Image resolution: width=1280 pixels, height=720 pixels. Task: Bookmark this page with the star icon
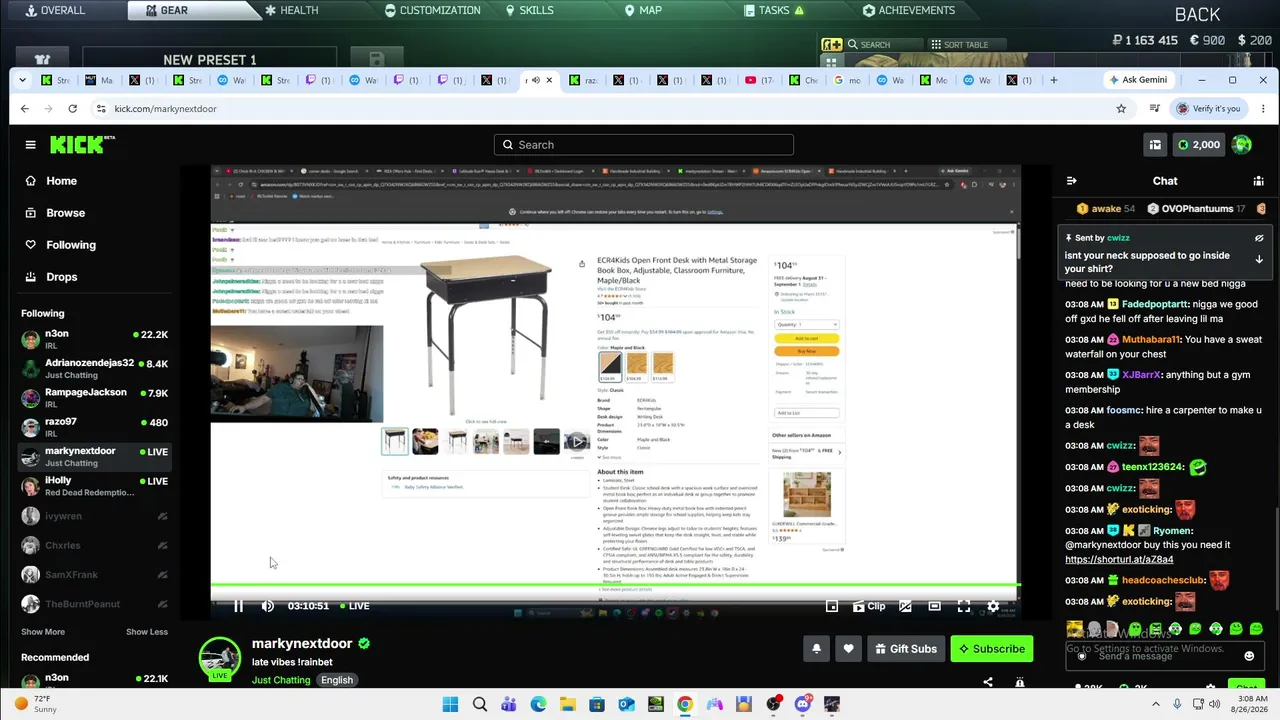pos(1121,108)
